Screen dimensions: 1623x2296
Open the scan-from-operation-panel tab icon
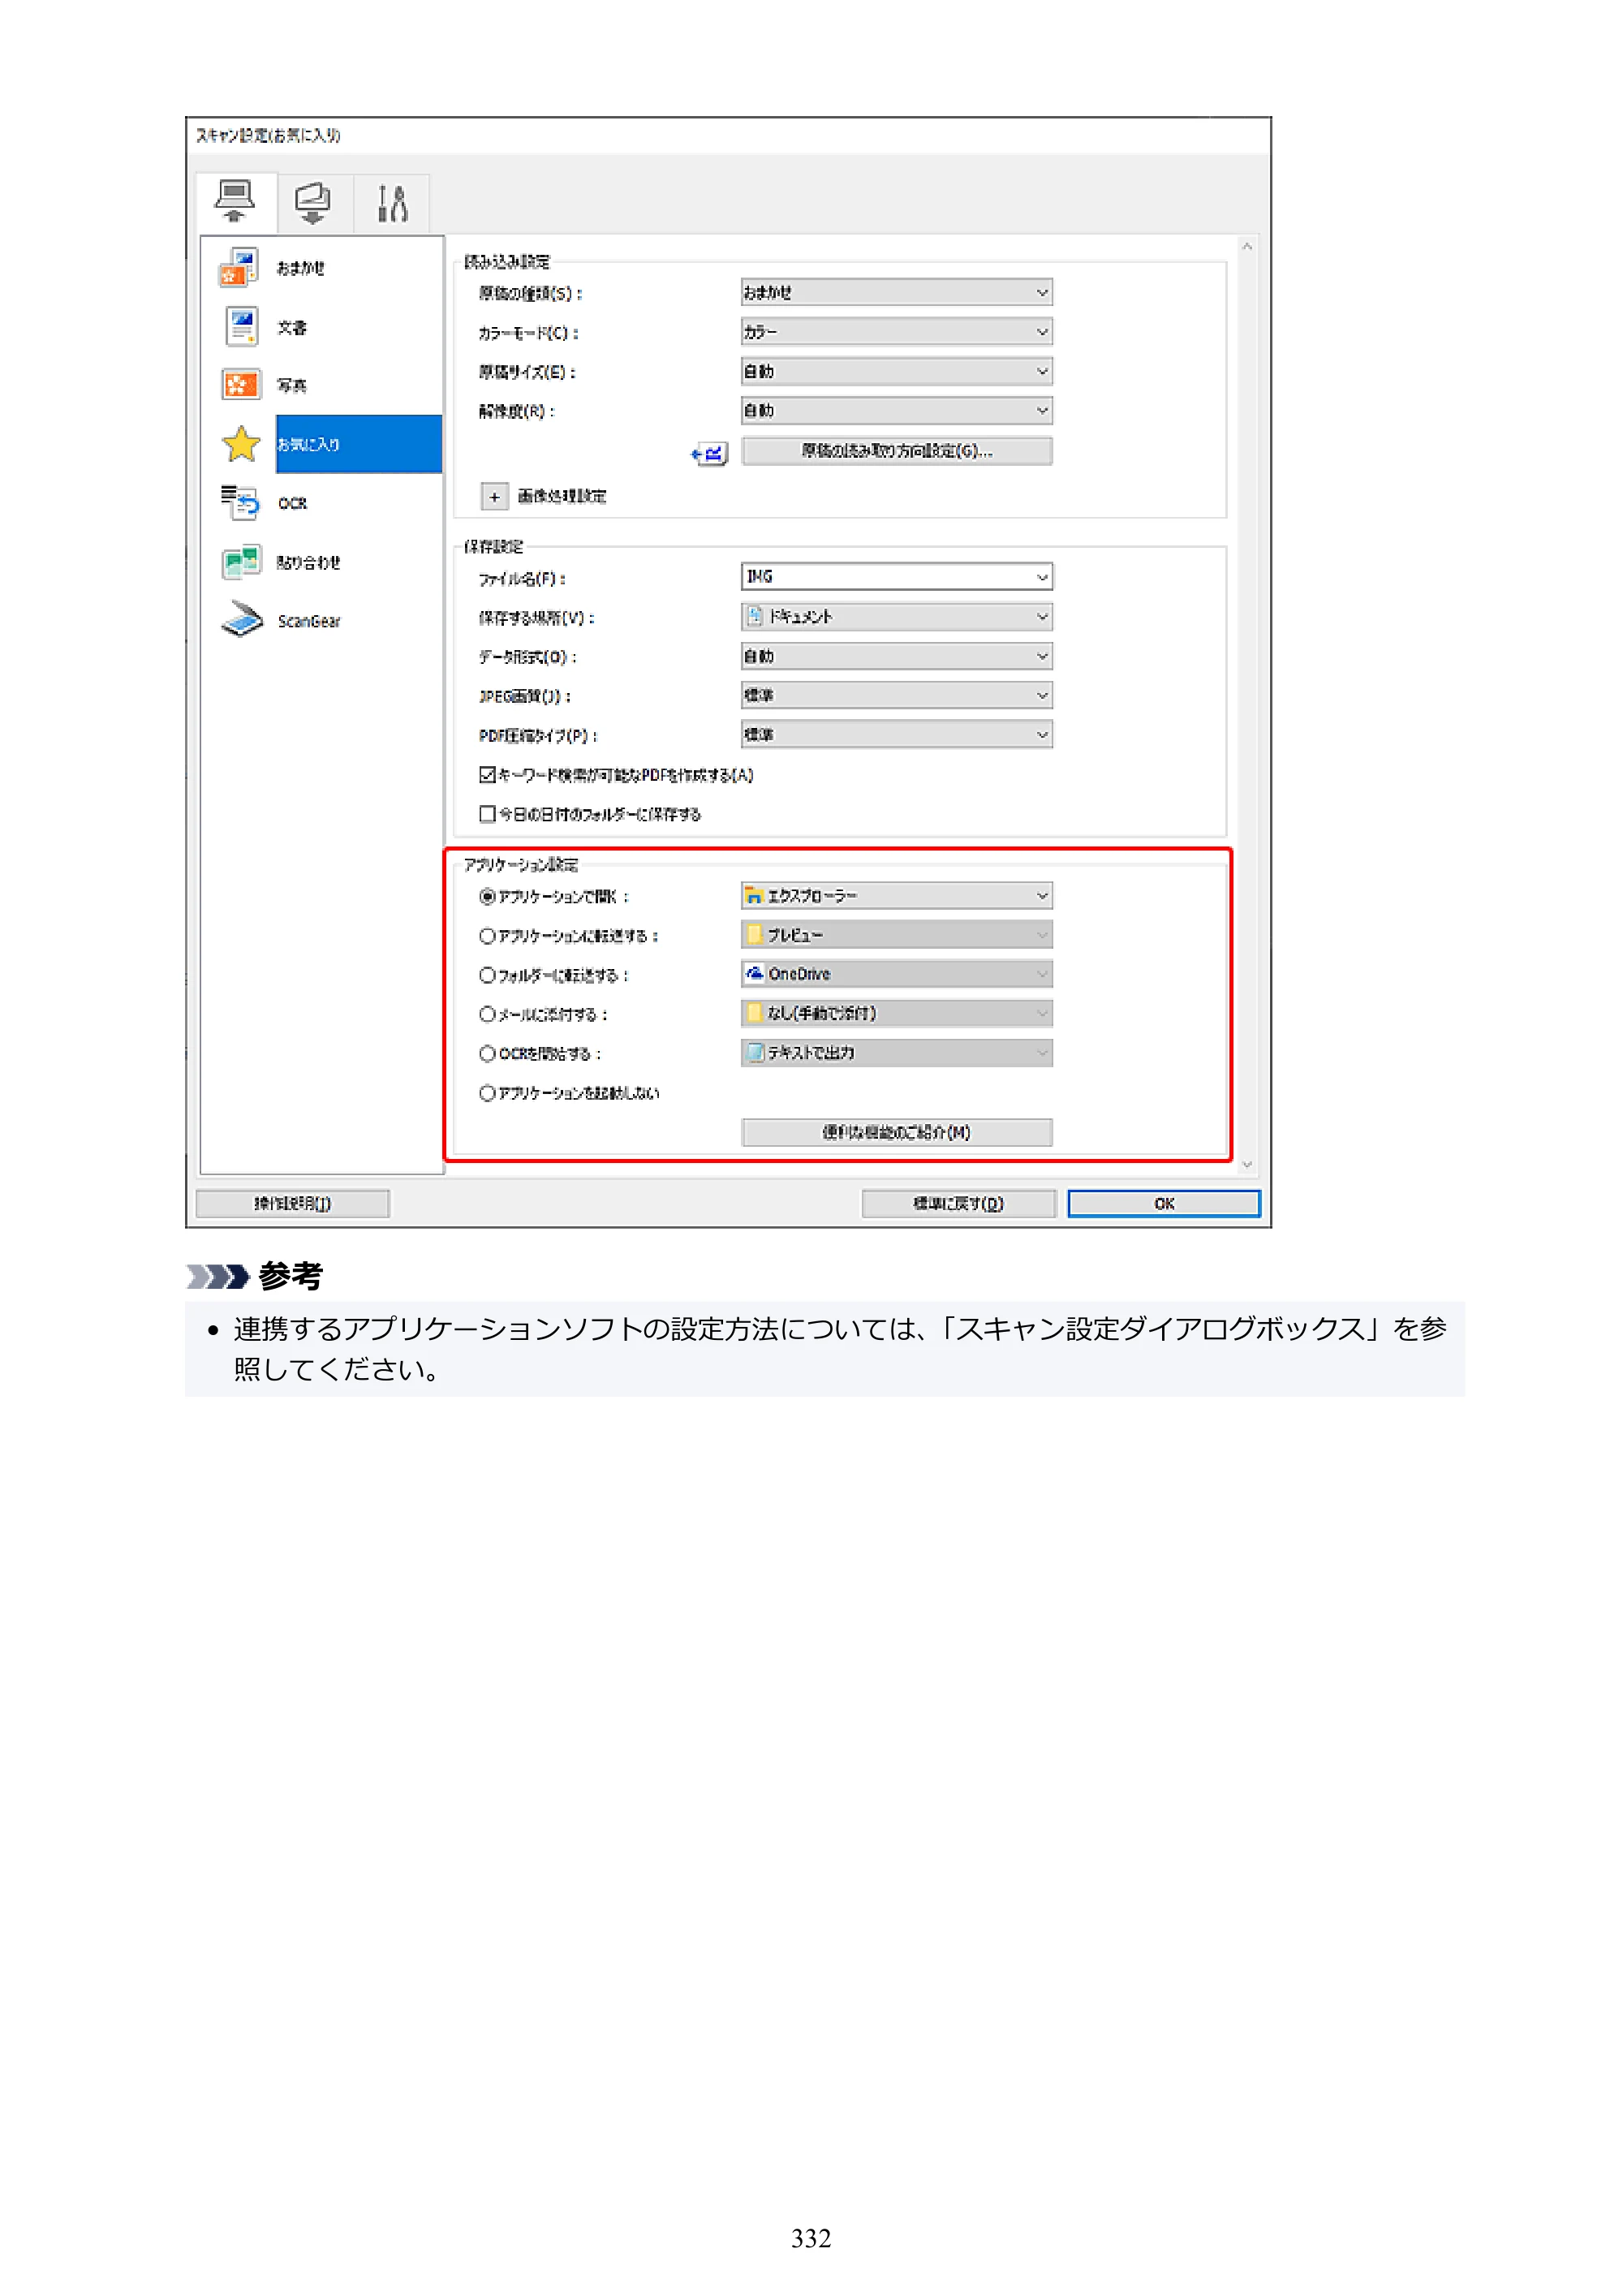[313, 203]
